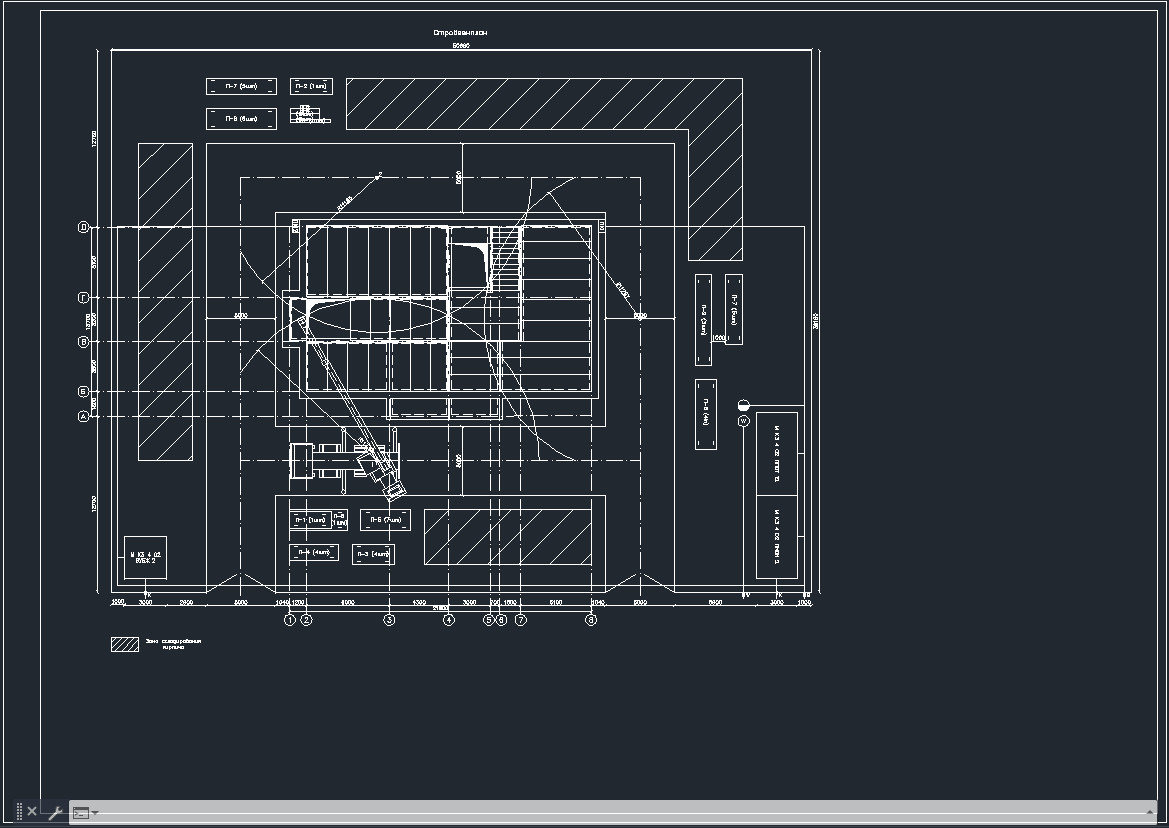Pick the circled W marker symbol
Screen dimensions: 1169x828
click(x=743, y=422)
